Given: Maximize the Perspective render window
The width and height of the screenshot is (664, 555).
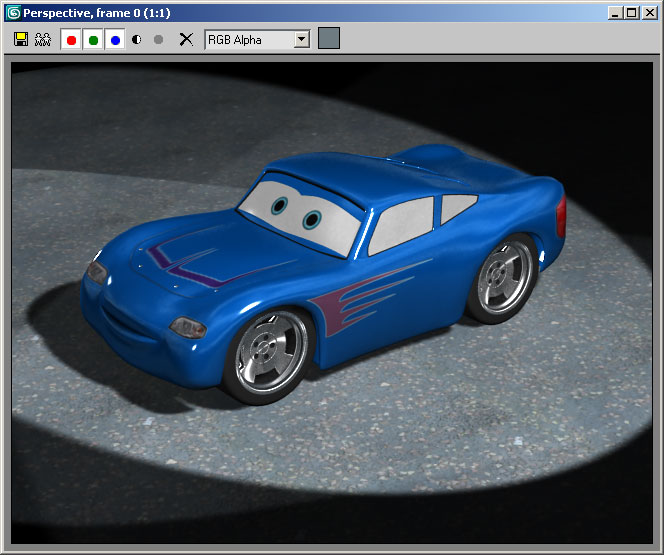Looking at the screenshot, I should [x=630, y=13].
